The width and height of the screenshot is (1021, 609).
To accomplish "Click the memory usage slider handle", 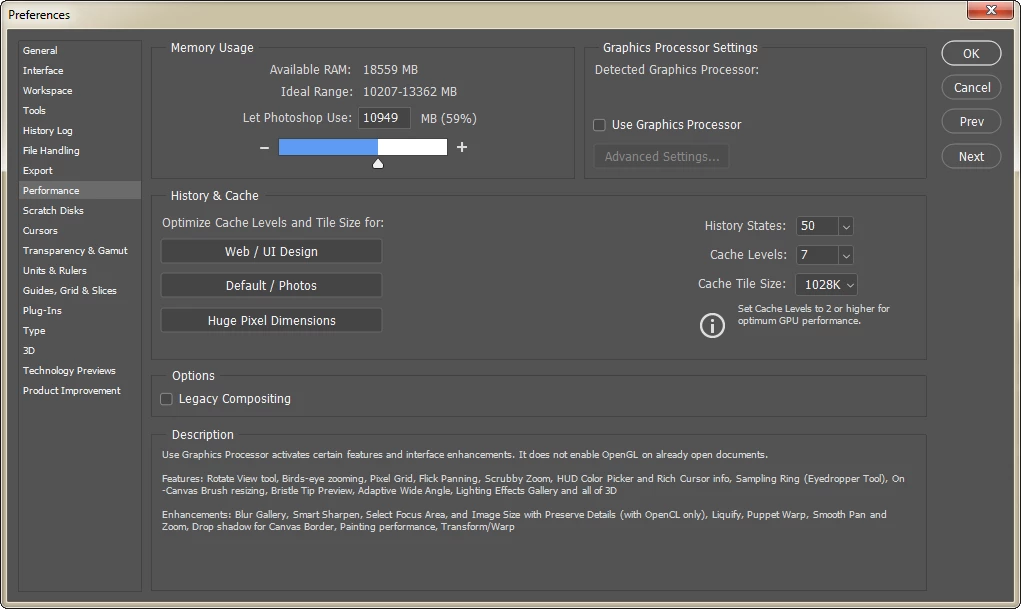I will pyautogui.click(x=378, y=163).
